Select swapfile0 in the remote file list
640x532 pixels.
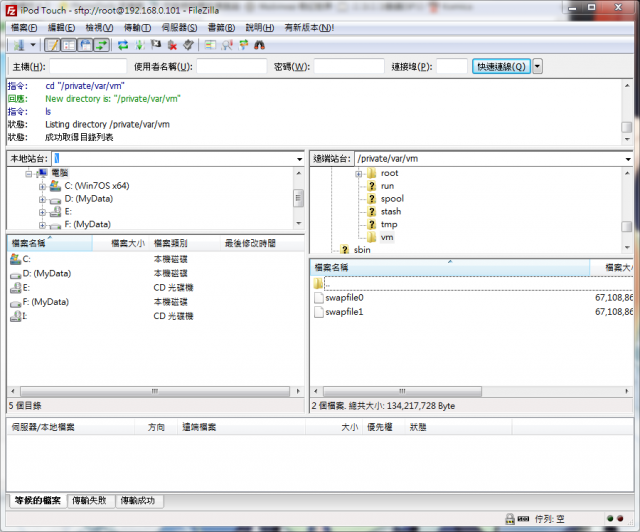[x=344, y=298]
